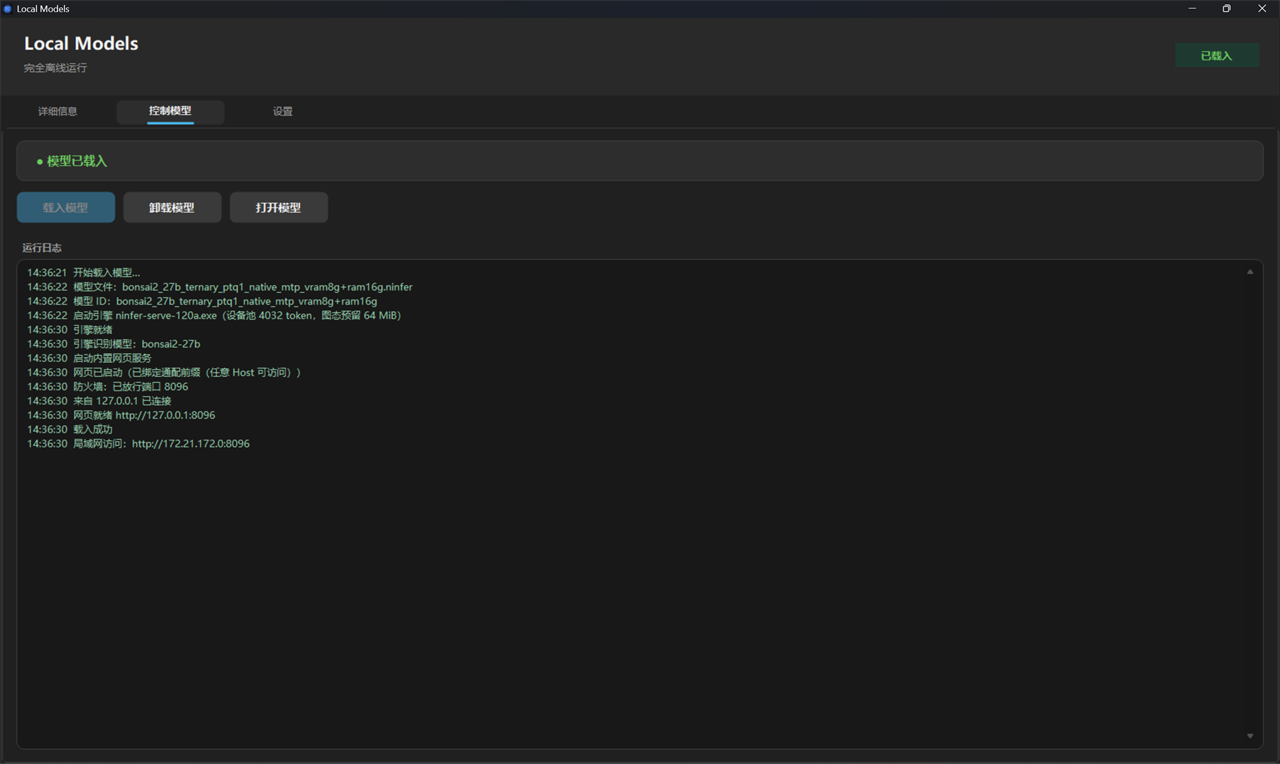Click the 引擎识别模型: bonsai2-27b log line
1280x764 pixels.
tap(114, 344)
